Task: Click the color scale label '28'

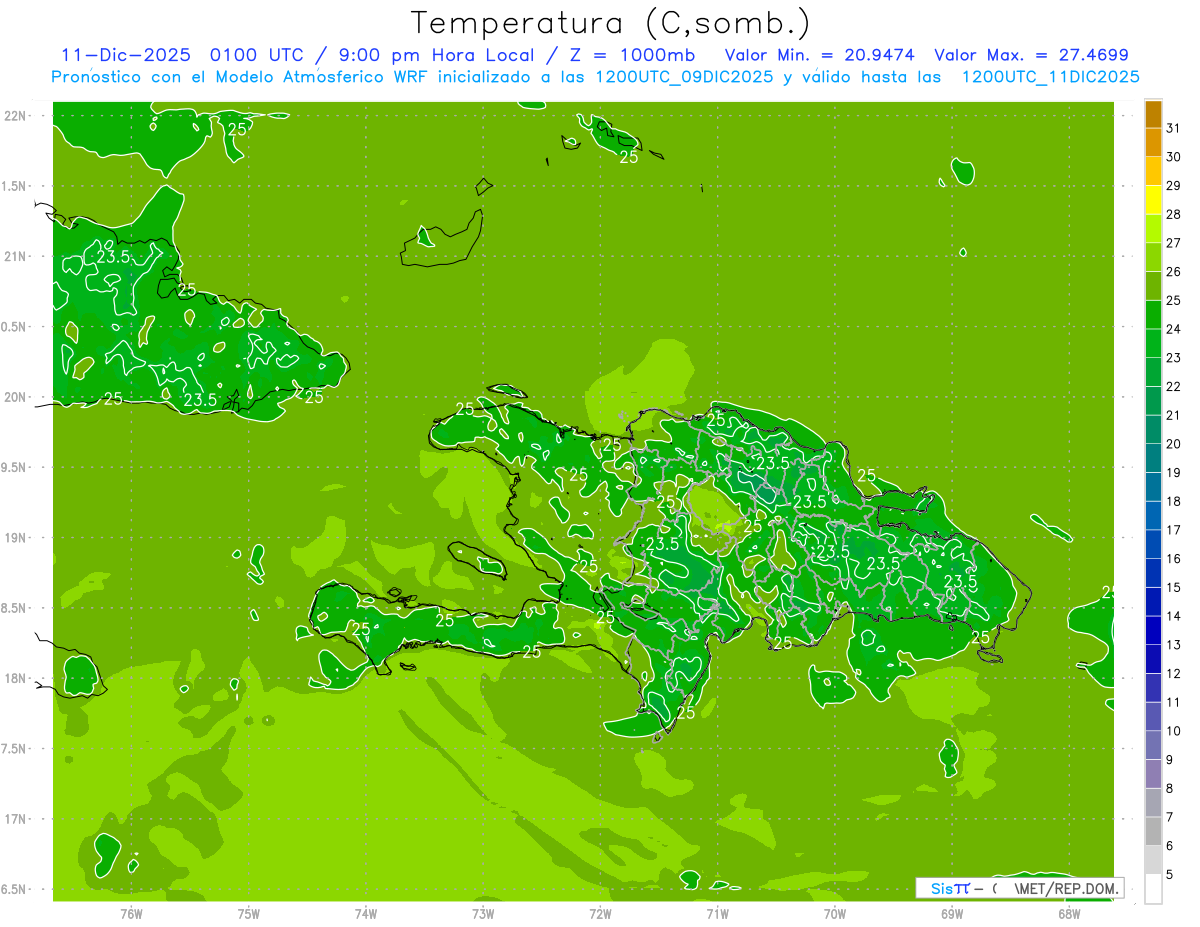Action: click(x=1174, y=214)
